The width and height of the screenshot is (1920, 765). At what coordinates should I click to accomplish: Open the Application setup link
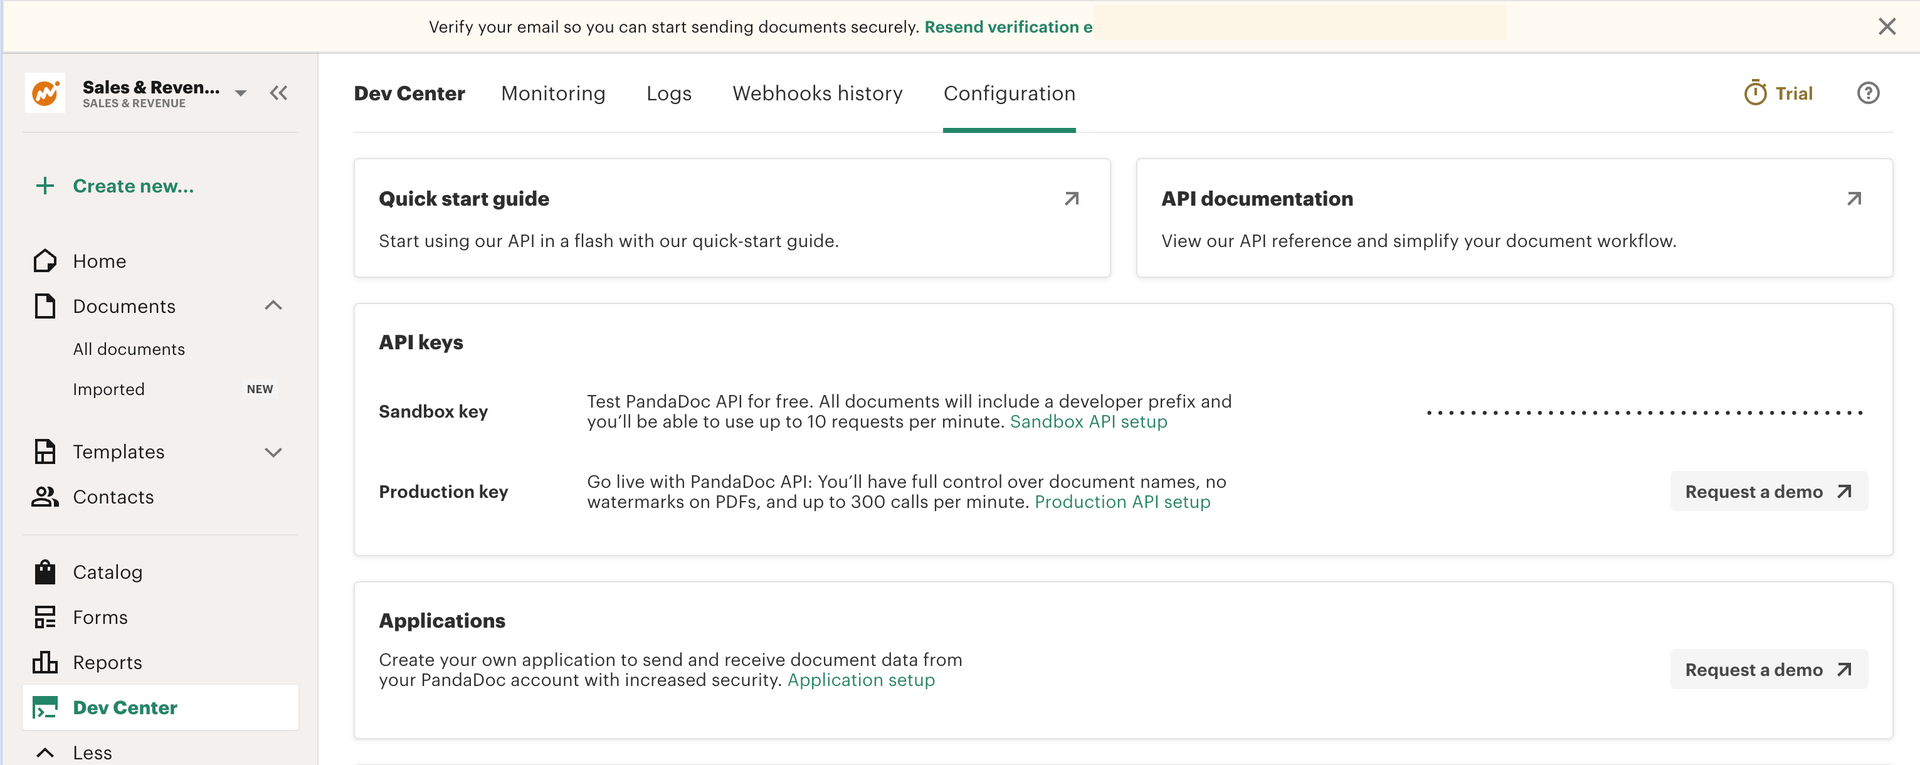[861, 680]
